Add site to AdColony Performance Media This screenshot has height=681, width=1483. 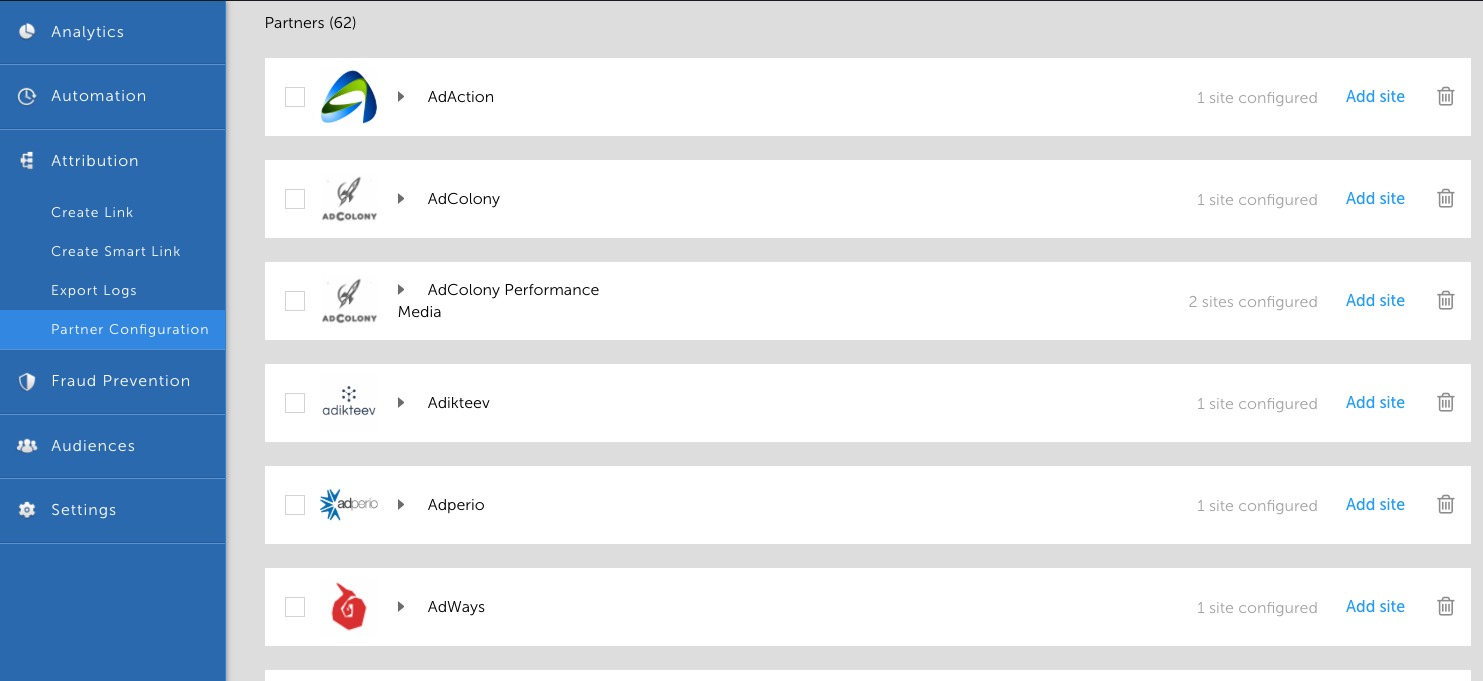[x=1375, y=301]
